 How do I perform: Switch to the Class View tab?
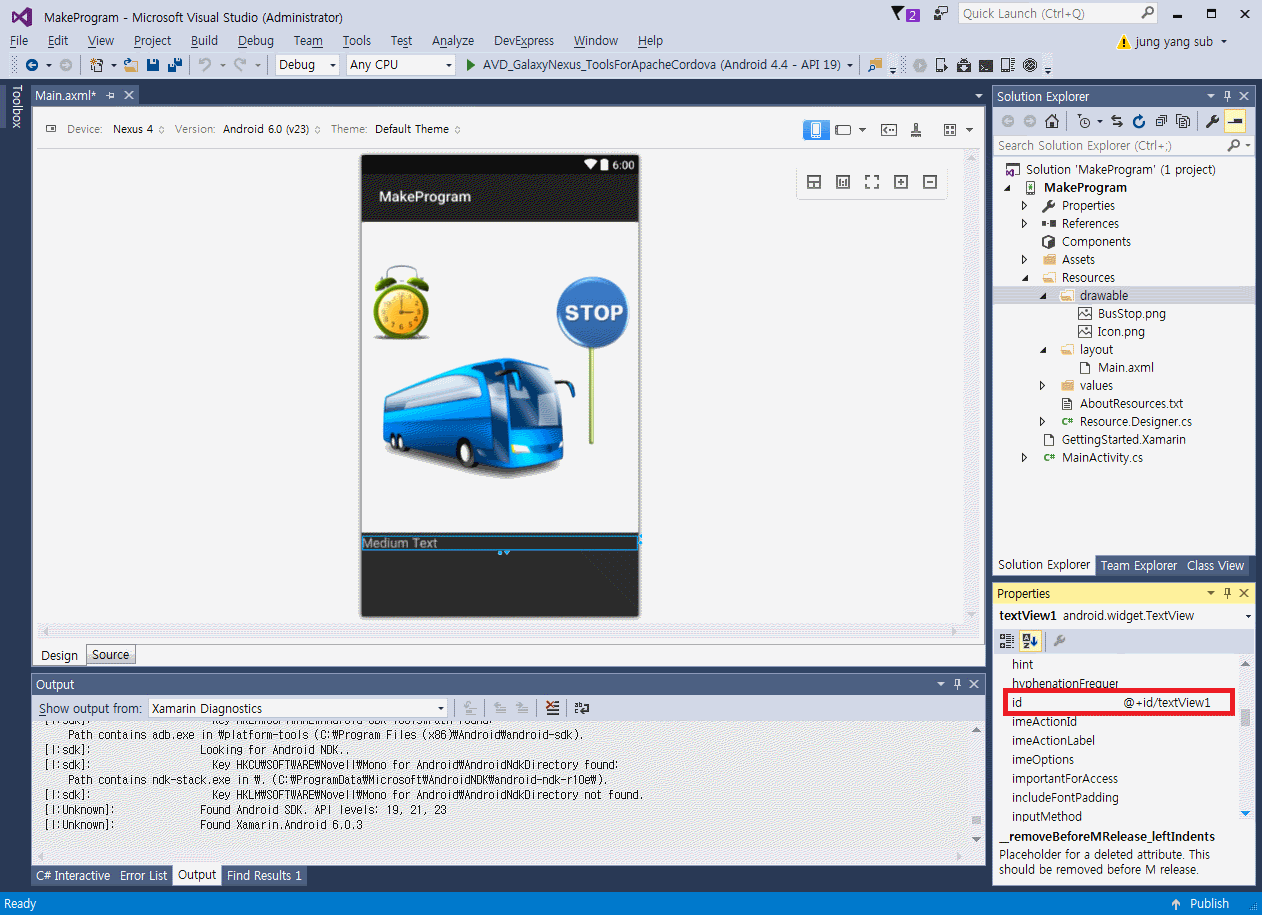(x=1215, y=565)
